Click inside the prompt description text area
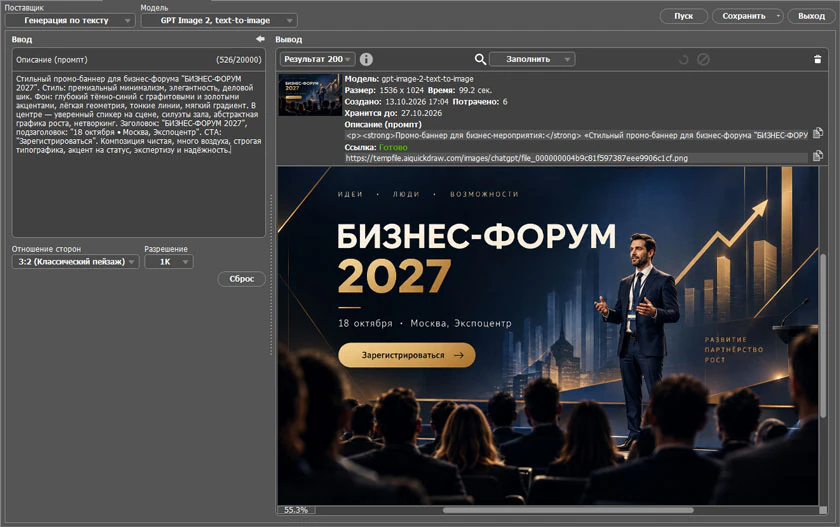This screenshot has height=527, width=840. tap(139, 154)
